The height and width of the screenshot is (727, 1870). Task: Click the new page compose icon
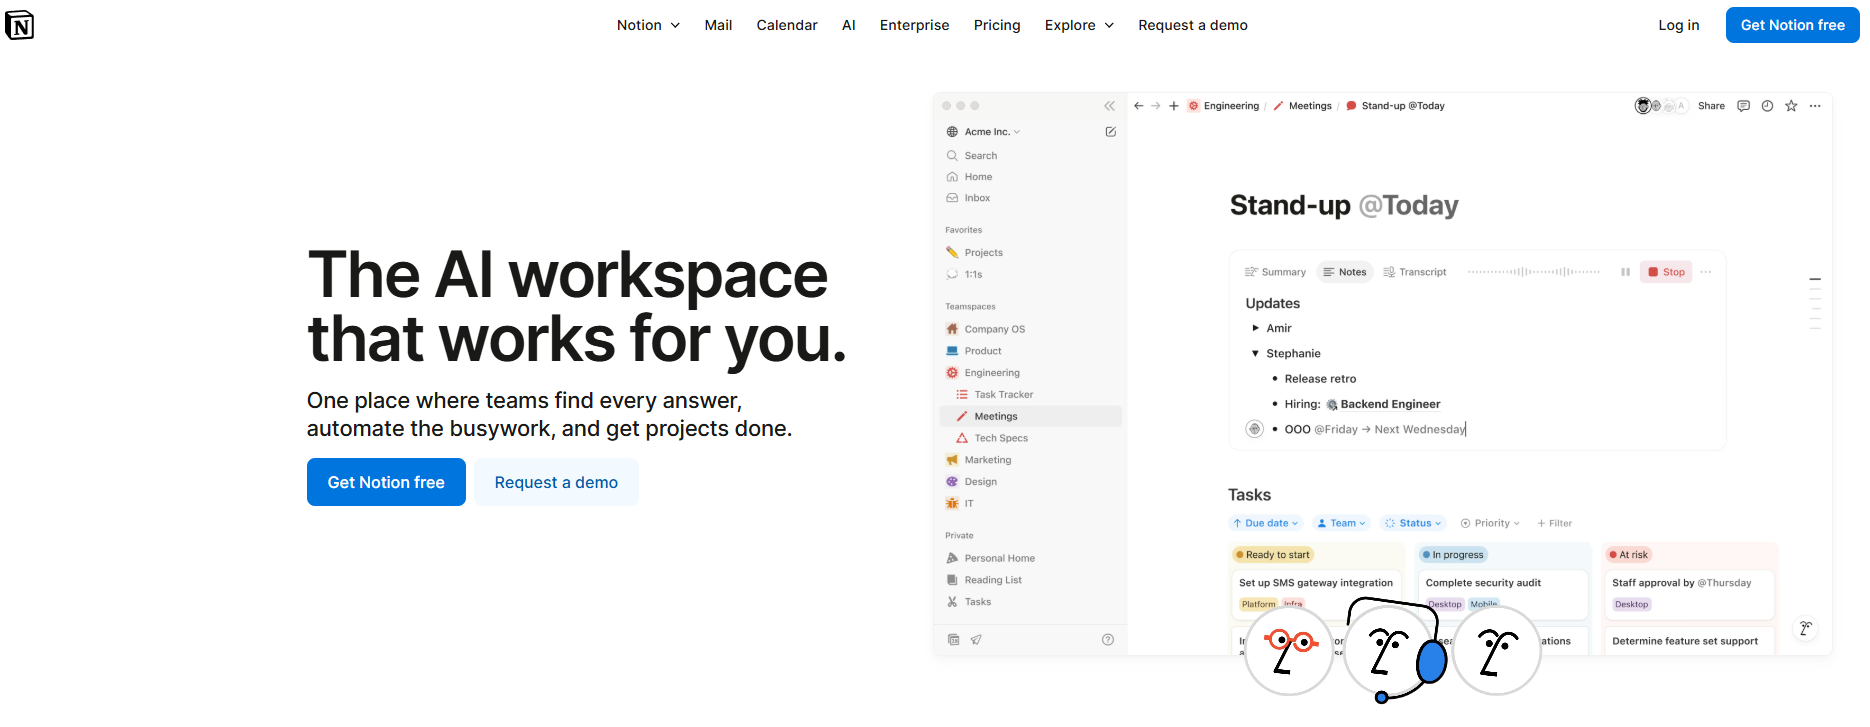tap(1110, 132)
